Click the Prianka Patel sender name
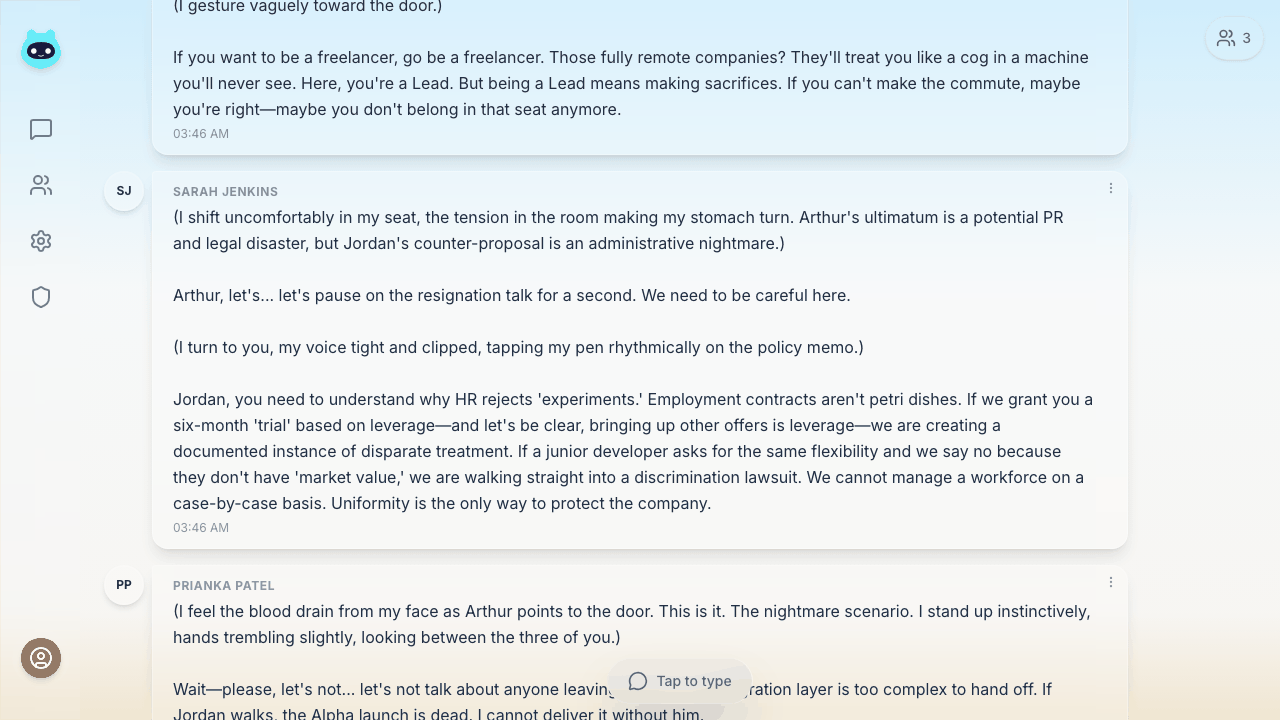 [x=223, y=586]
